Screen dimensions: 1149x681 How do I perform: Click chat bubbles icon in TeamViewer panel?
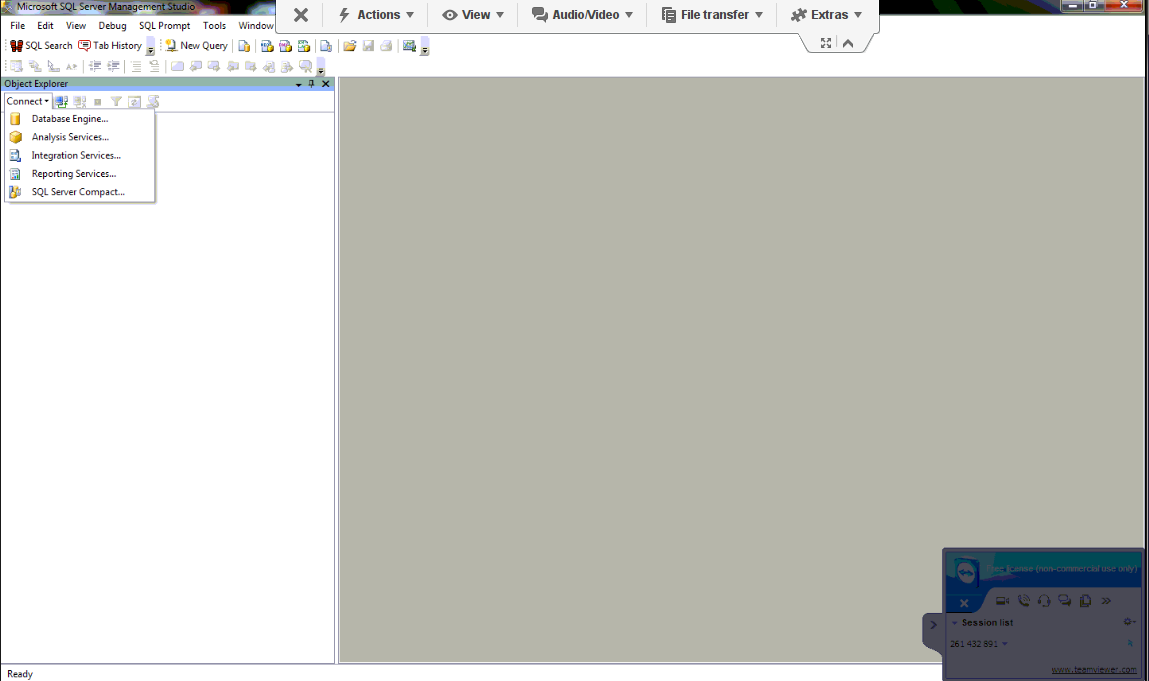tap(1065, 601)
